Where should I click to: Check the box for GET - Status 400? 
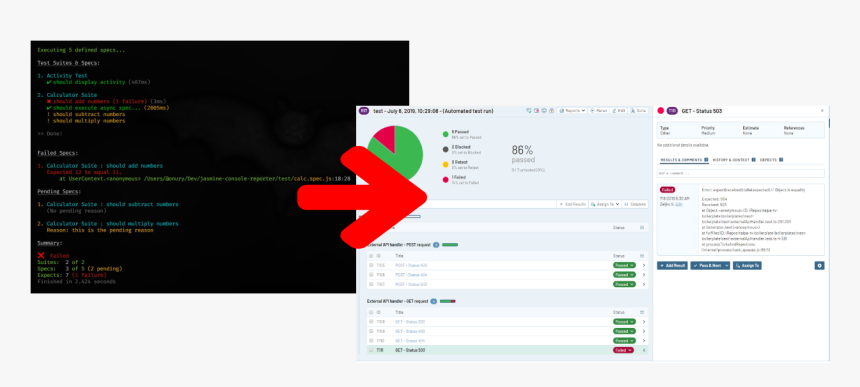point(371,331)
